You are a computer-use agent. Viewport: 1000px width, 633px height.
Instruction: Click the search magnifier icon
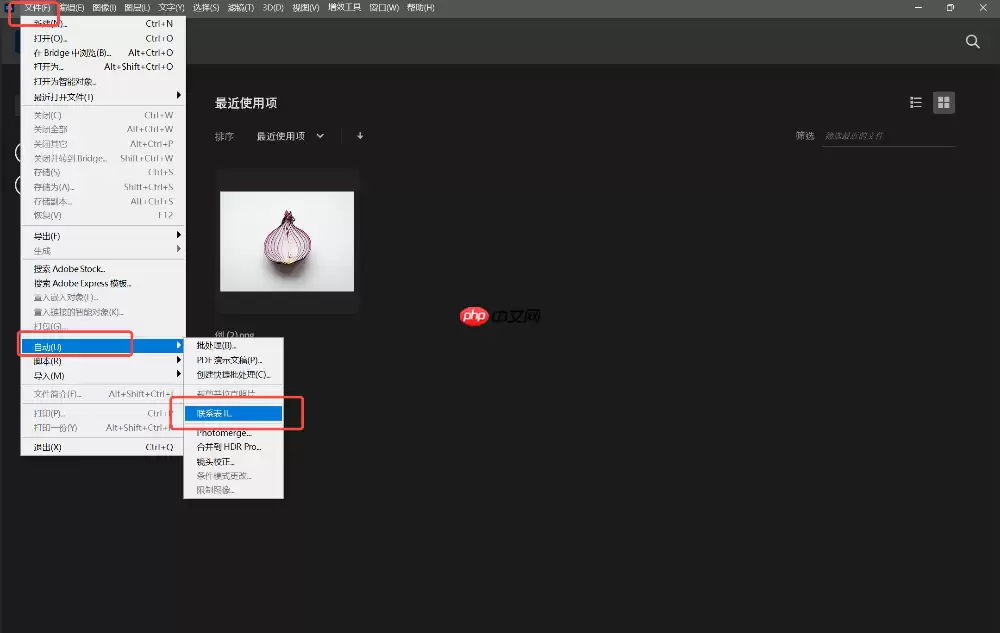click(971, 42)
